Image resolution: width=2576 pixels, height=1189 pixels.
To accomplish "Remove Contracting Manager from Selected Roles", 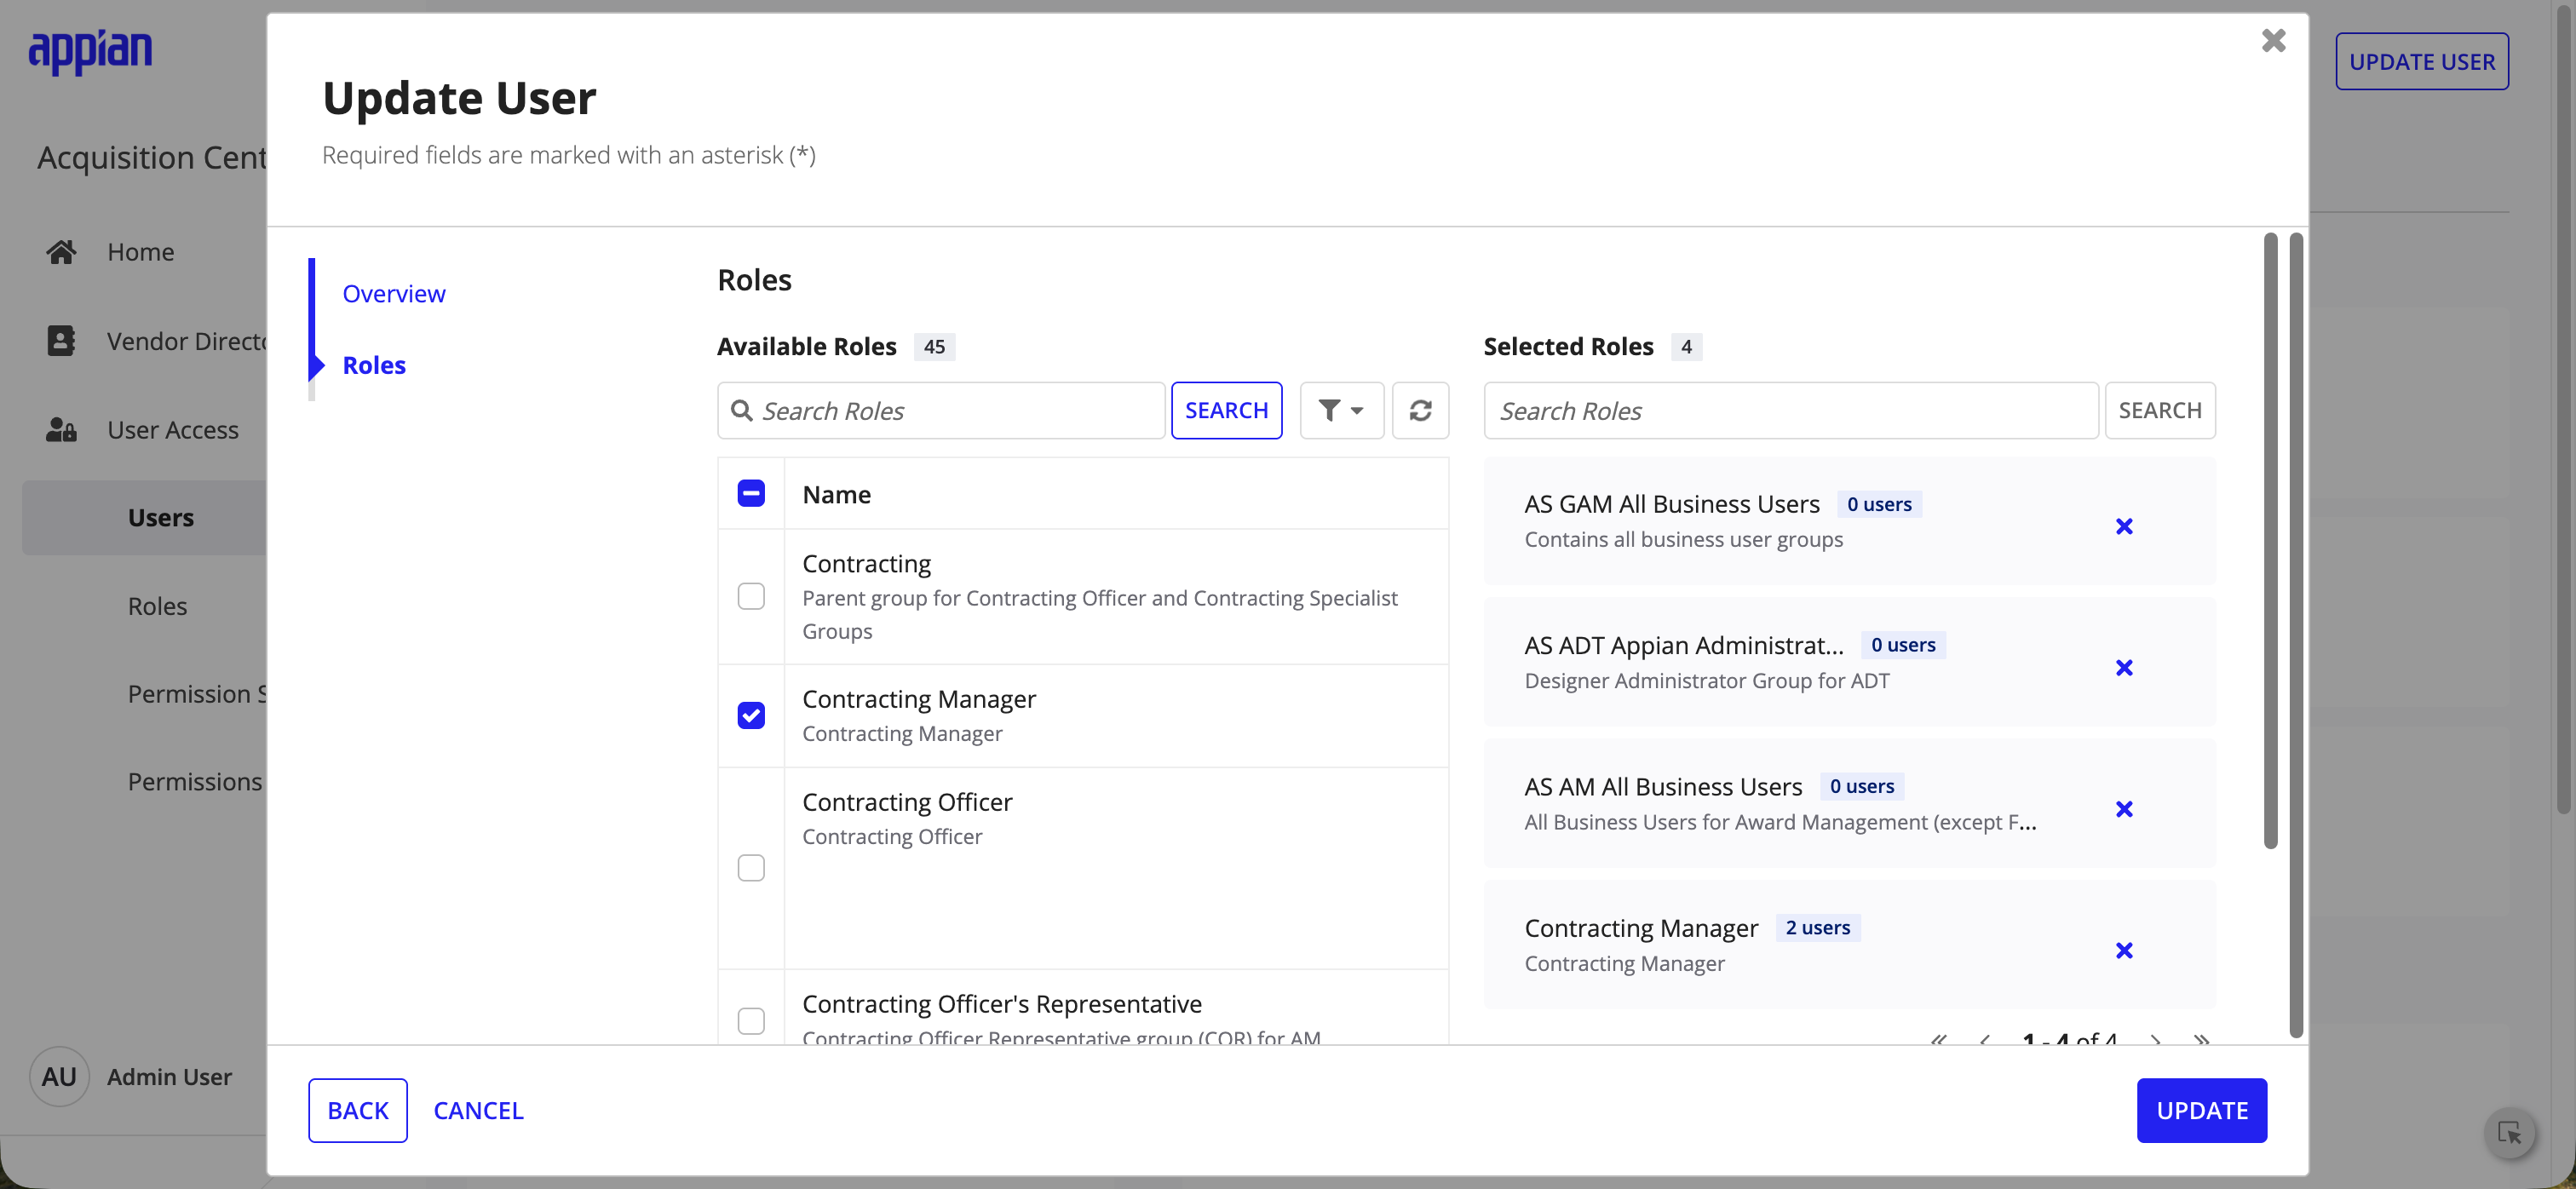I will click(x=2124, y=951).
